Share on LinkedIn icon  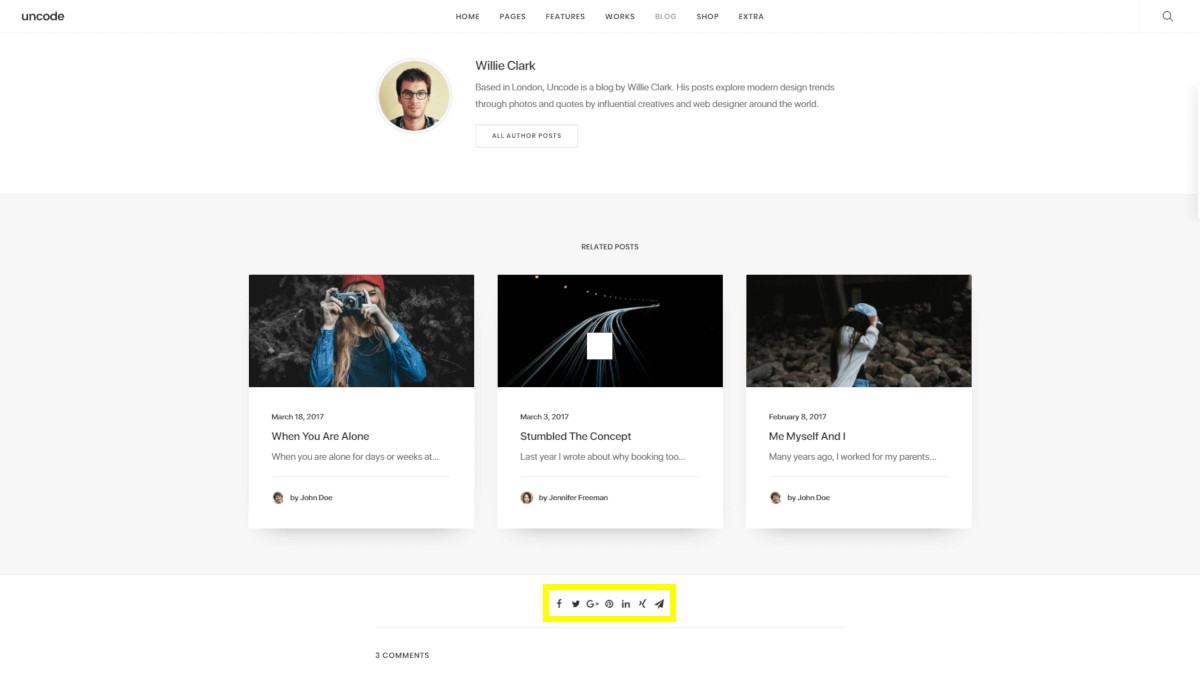[x=626, y=604]
